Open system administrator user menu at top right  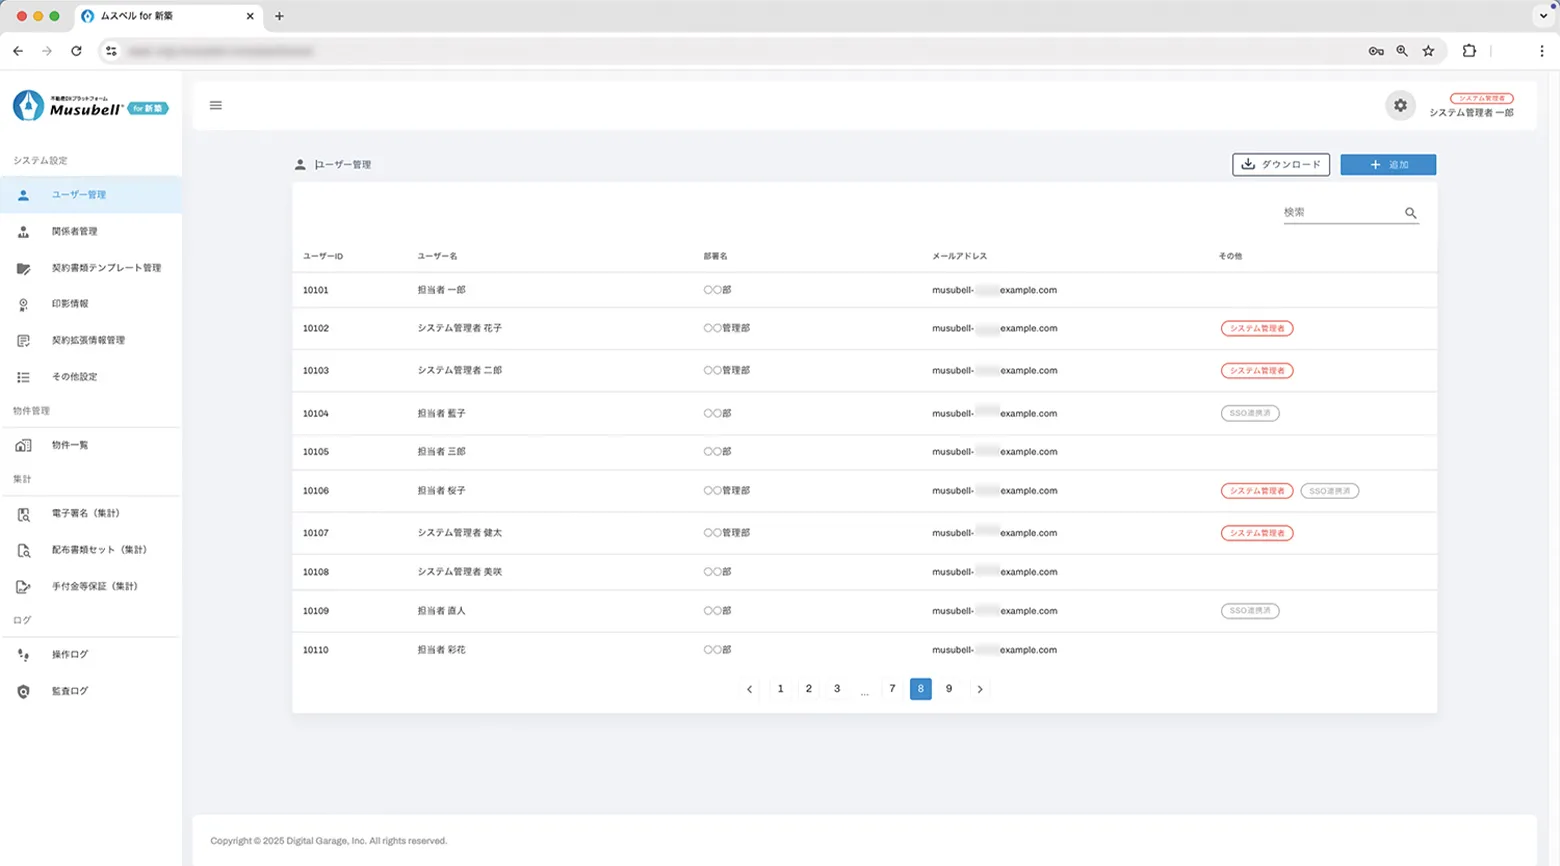[x=1471, y=106]
